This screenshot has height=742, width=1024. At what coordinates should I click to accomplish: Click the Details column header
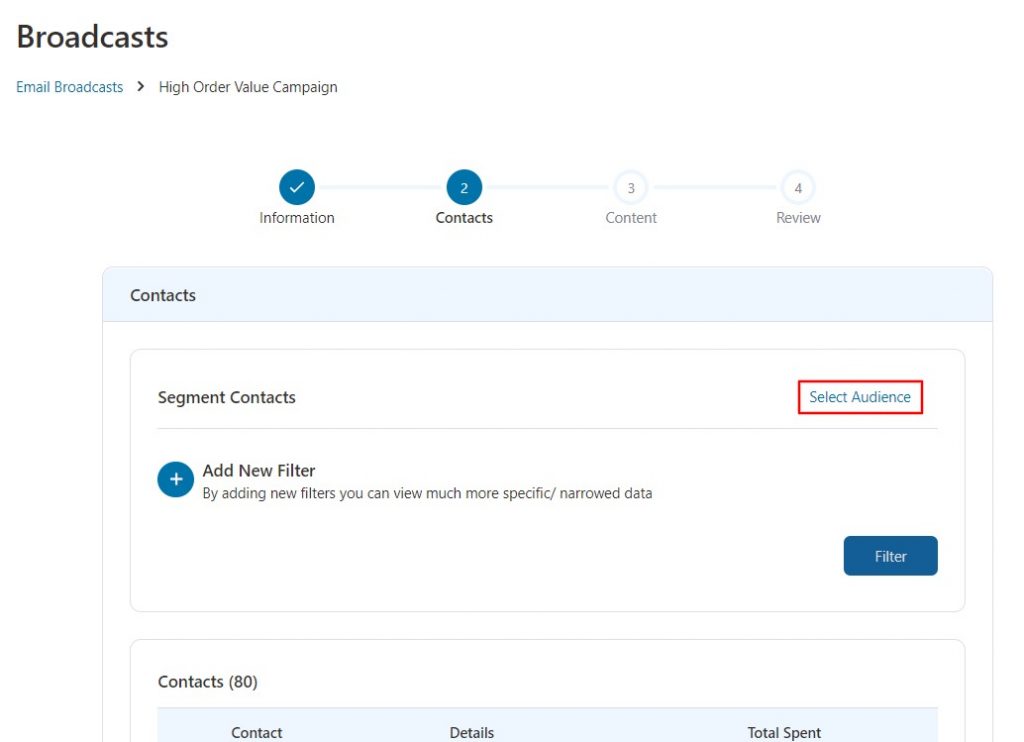coord(472,733)
